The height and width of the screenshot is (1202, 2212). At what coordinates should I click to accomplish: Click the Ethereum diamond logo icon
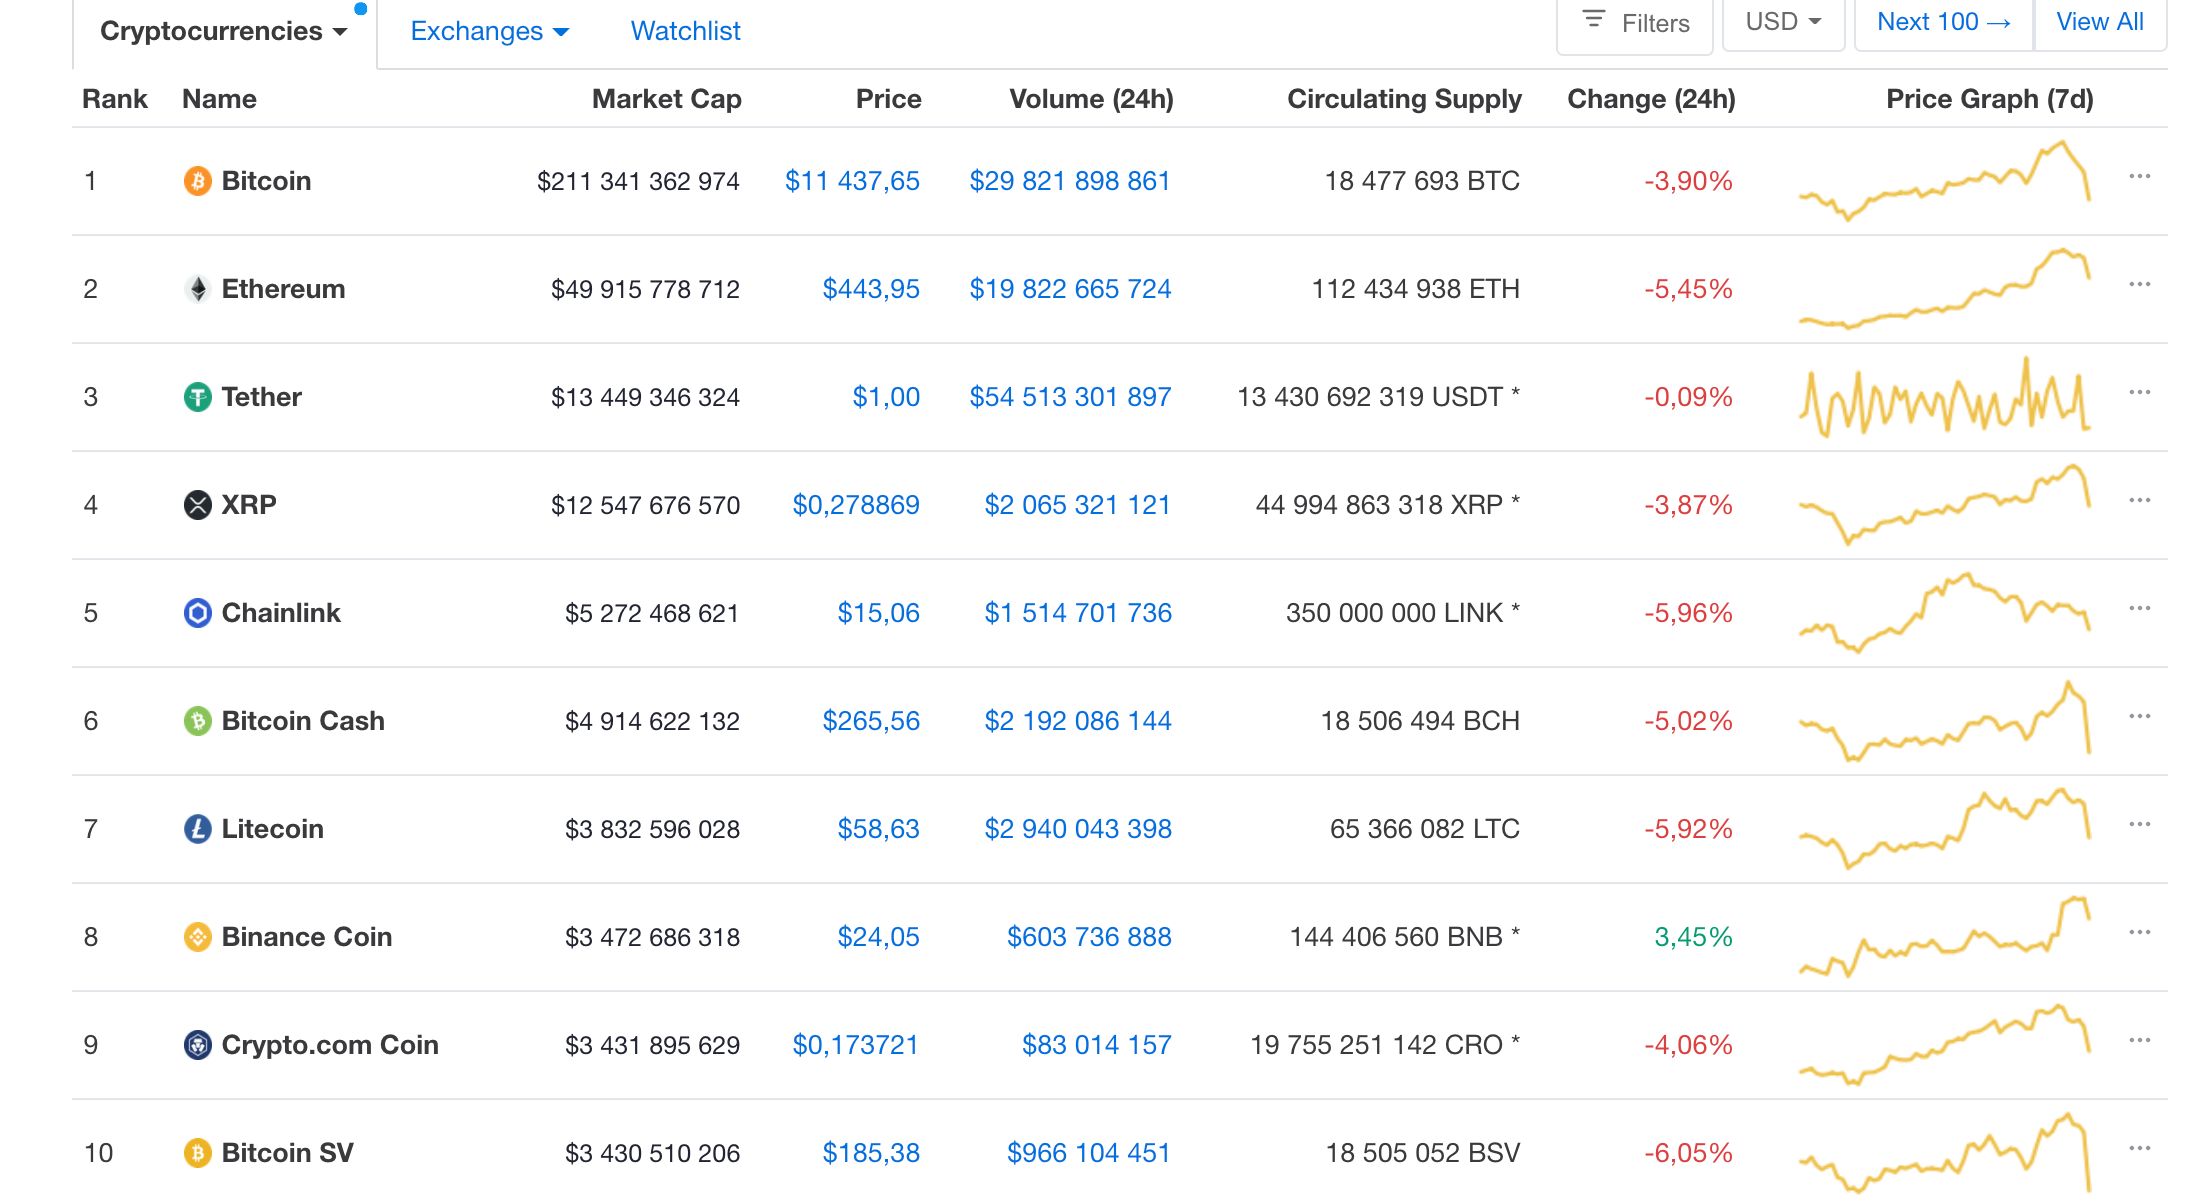[x=197, y=289]
